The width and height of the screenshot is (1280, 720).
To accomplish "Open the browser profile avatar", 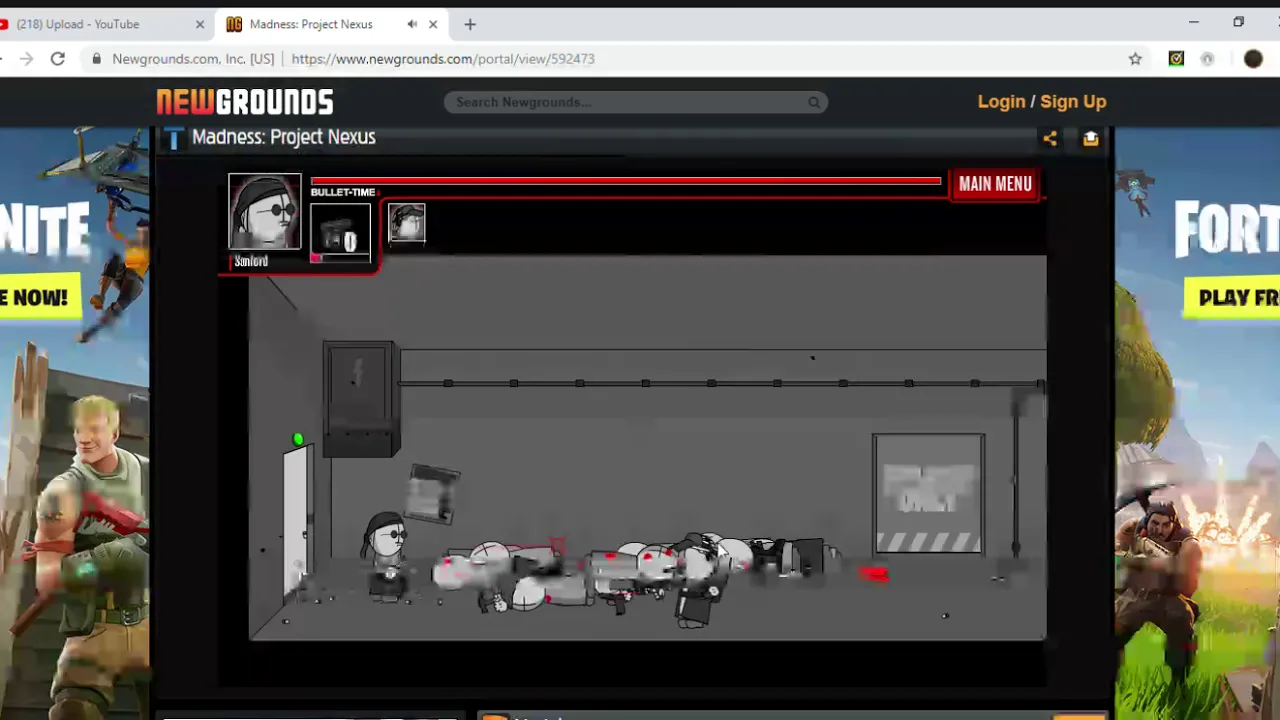I will click(x=1253, y=59).
